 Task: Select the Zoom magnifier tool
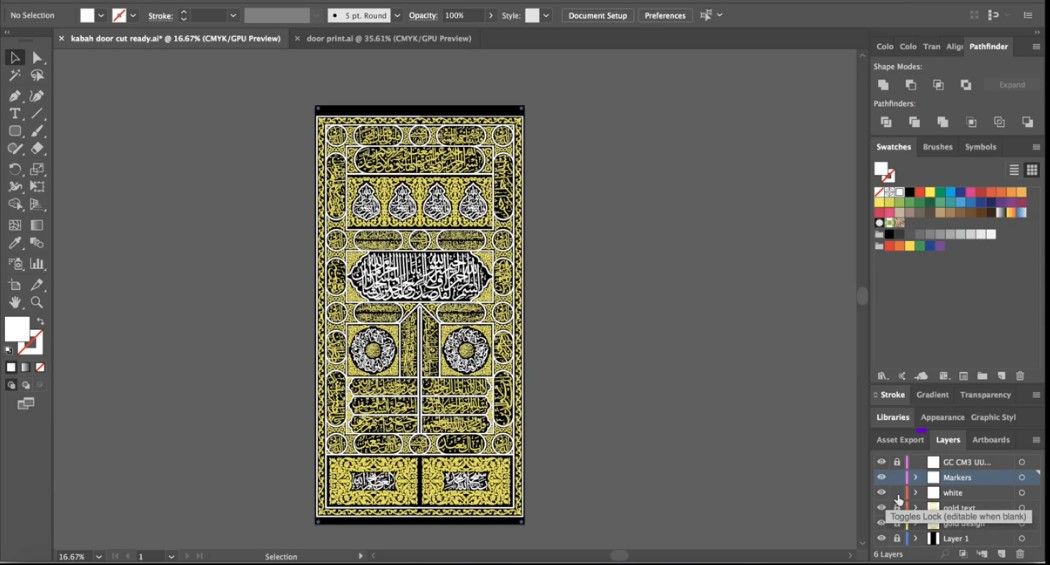coord(37,303)
